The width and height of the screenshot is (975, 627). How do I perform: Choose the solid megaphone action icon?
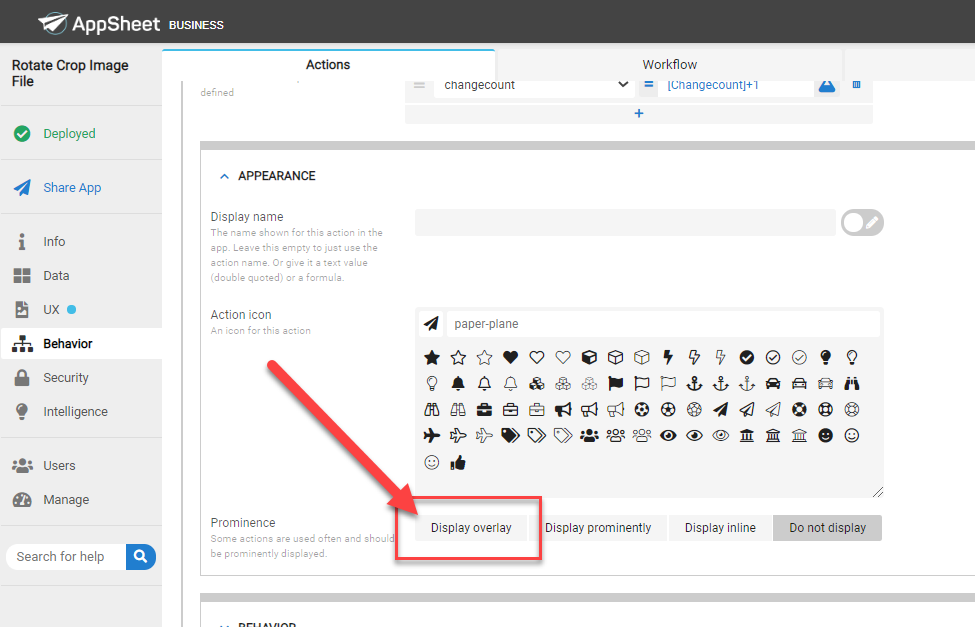click(x=563, y=409)
